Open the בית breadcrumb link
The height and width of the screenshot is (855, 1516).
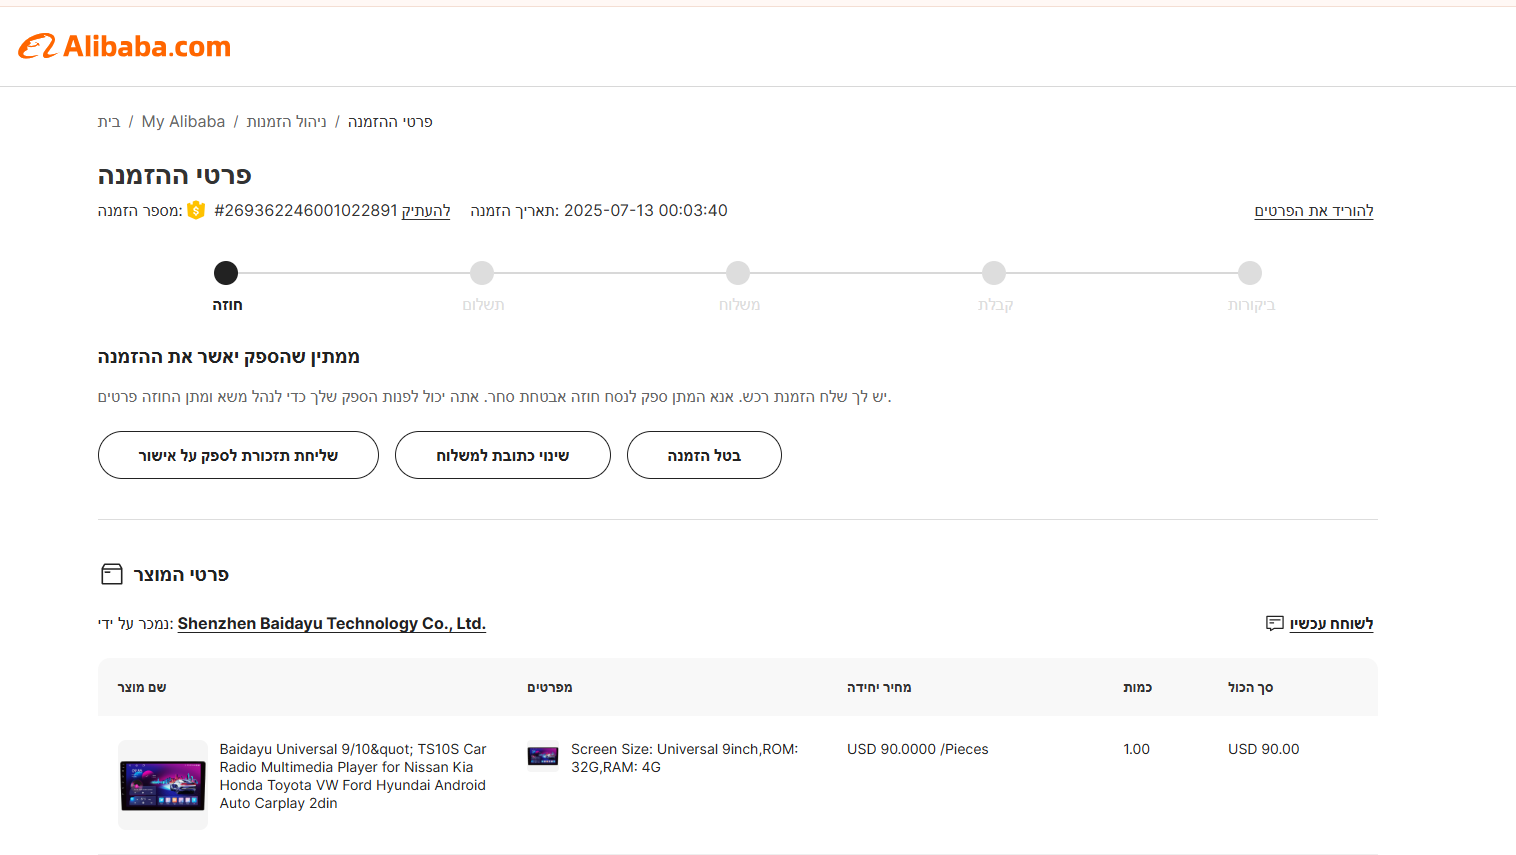[x=109, y=122]
